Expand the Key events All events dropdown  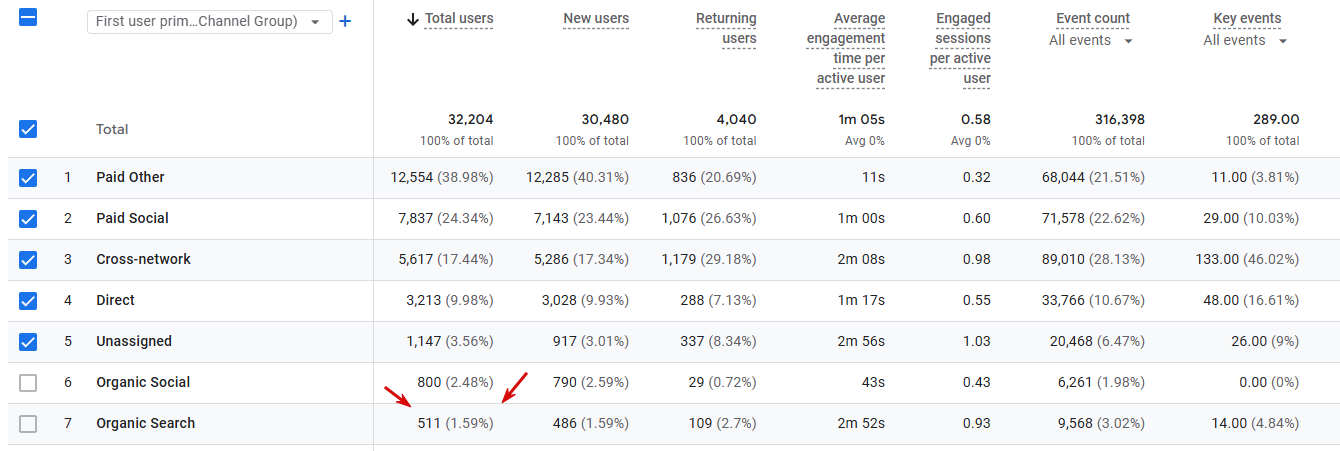[1245, 41]
